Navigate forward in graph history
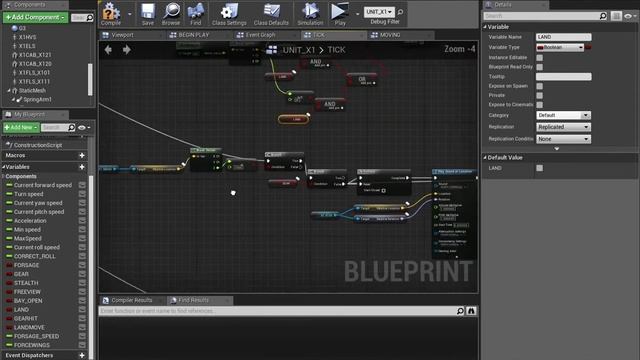 point(127,50)
